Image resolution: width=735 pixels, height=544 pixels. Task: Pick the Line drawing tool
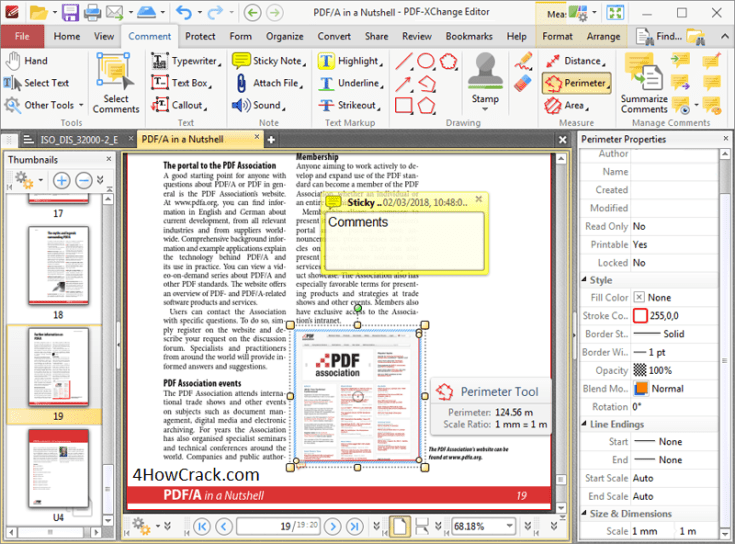[x=404, y=61]
